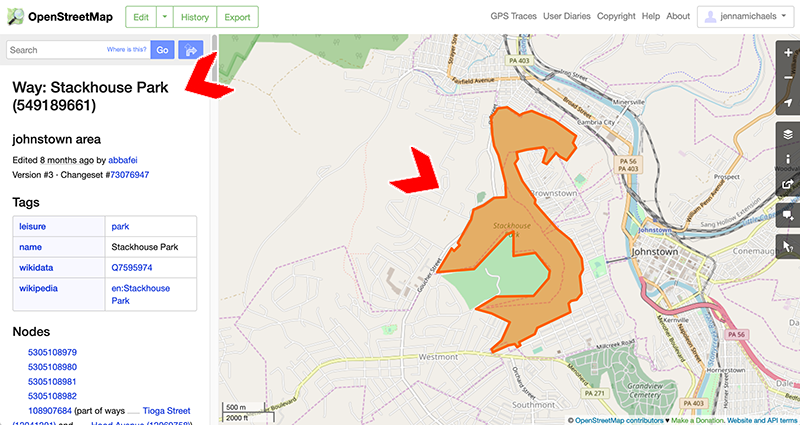Screen dimensions: 800x425
Task: Click the user avatar icon next to jennamichaels
Action: click(x=710, y=17)
